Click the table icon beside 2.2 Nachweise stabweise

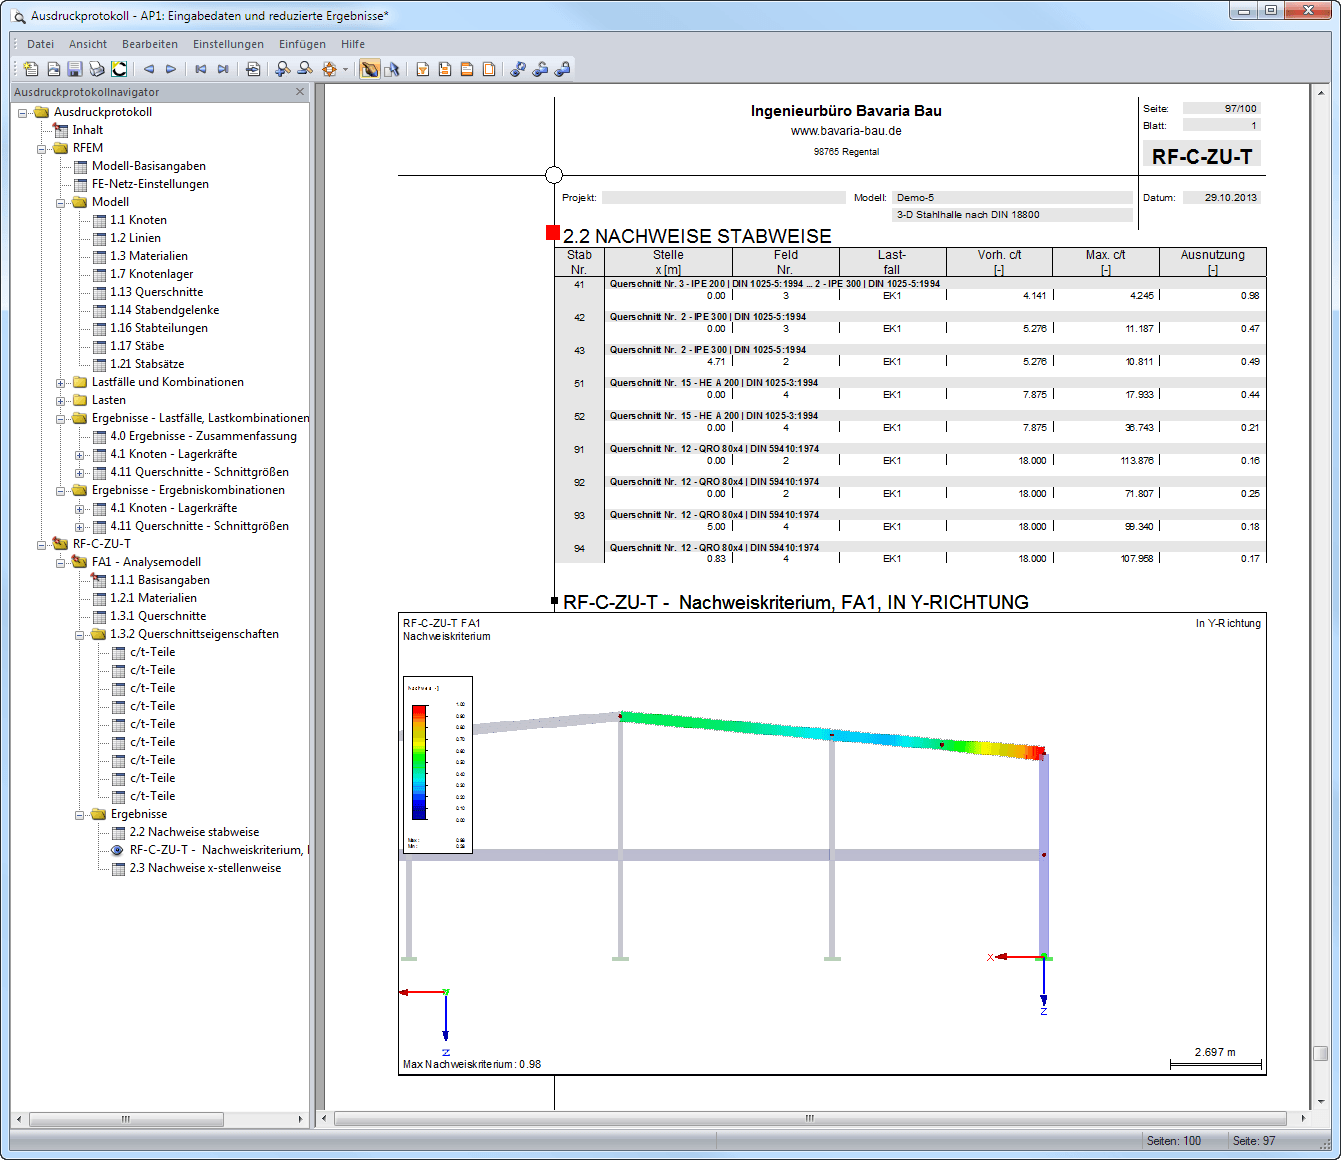coord(118,832)
